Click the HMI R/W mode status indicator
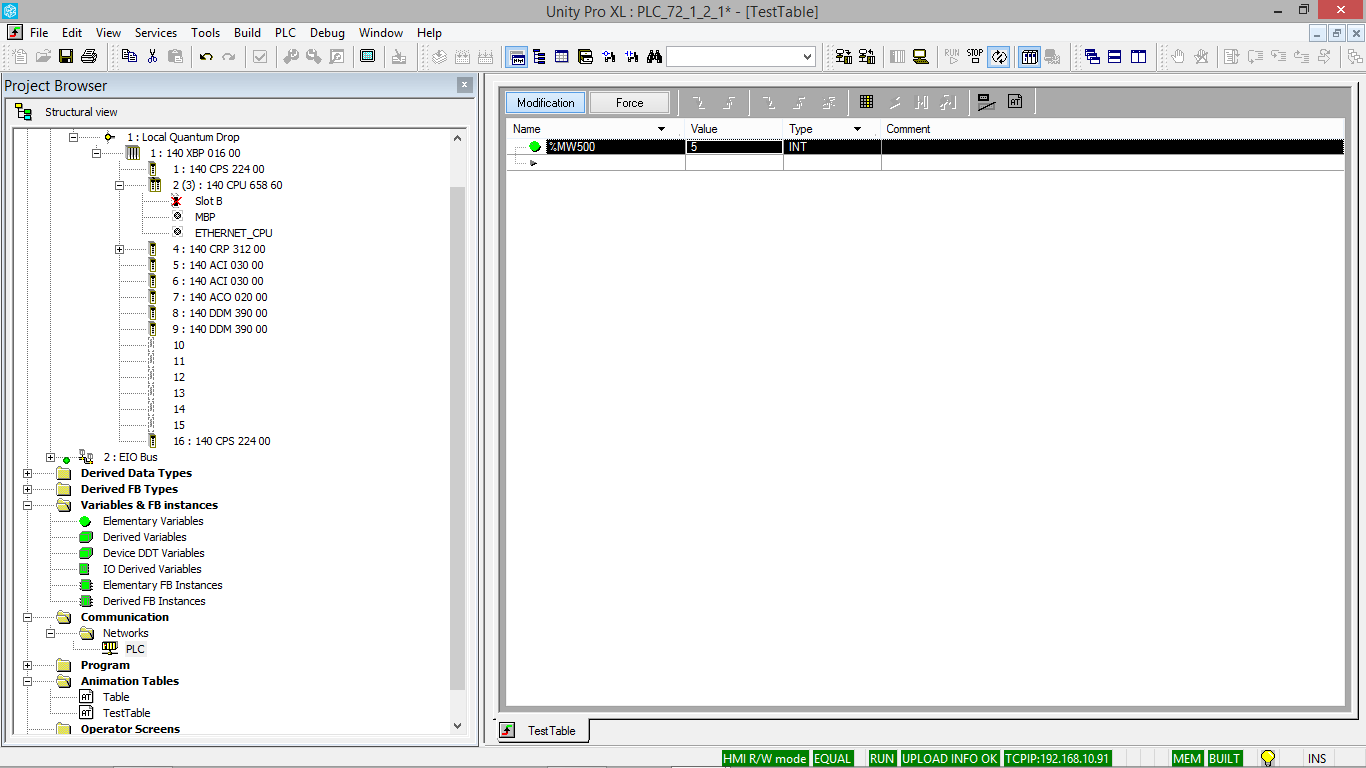Screen dimensions: 1366x768 coord(765,758)
